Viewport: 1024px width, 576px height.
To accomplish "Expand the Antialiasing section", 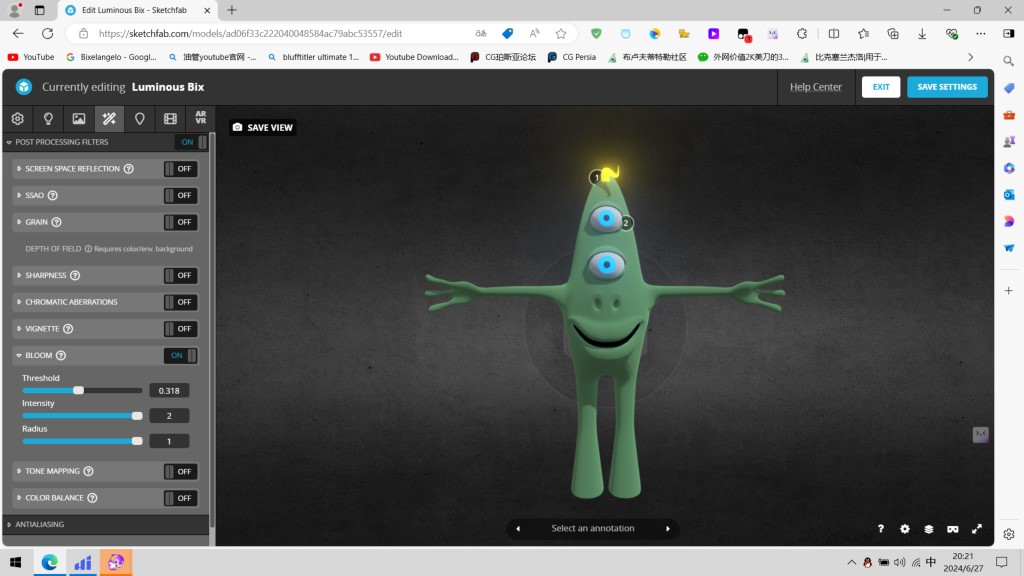I will tap(9, 524).
